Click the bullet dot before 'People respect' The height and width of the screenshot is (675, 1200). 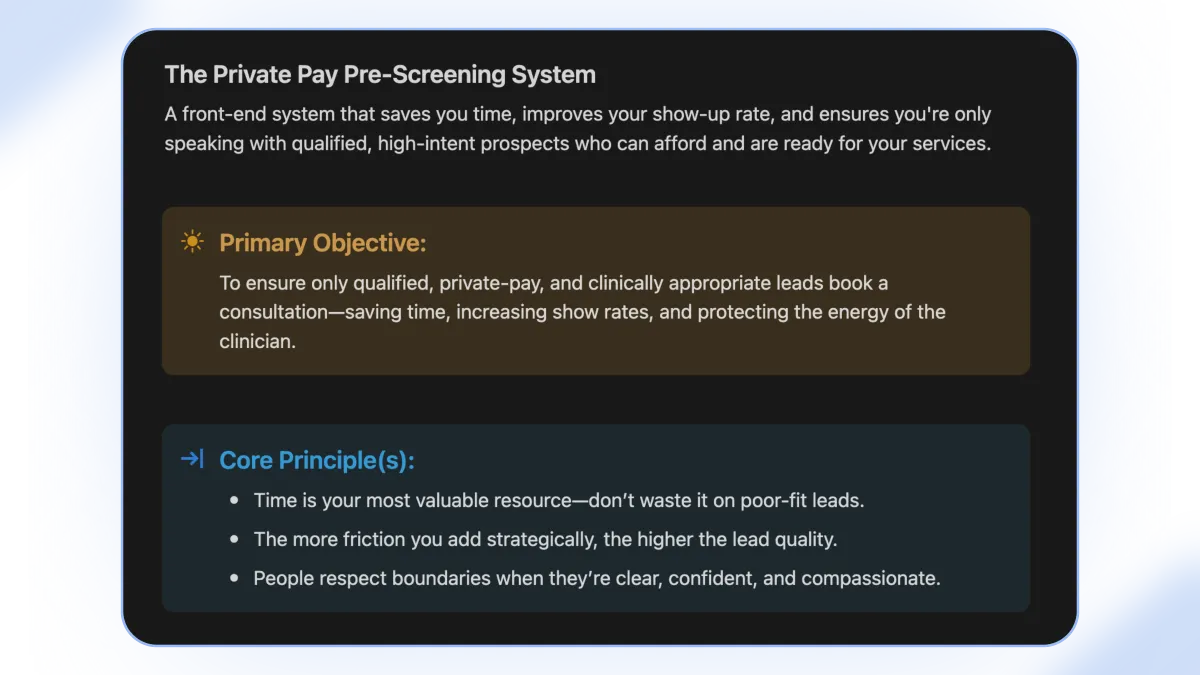(x=234, y=578)
